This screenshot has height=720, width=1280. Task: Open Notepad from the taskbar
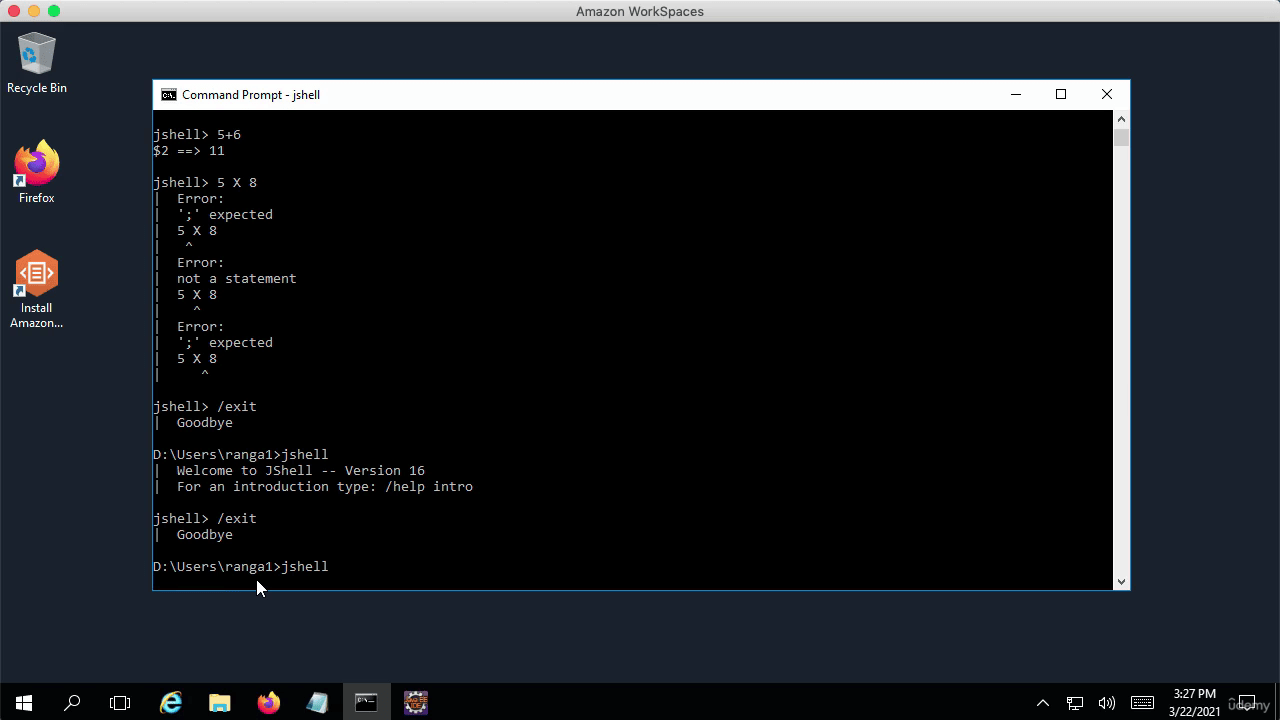pyautogui.click(x=317, y=703)
